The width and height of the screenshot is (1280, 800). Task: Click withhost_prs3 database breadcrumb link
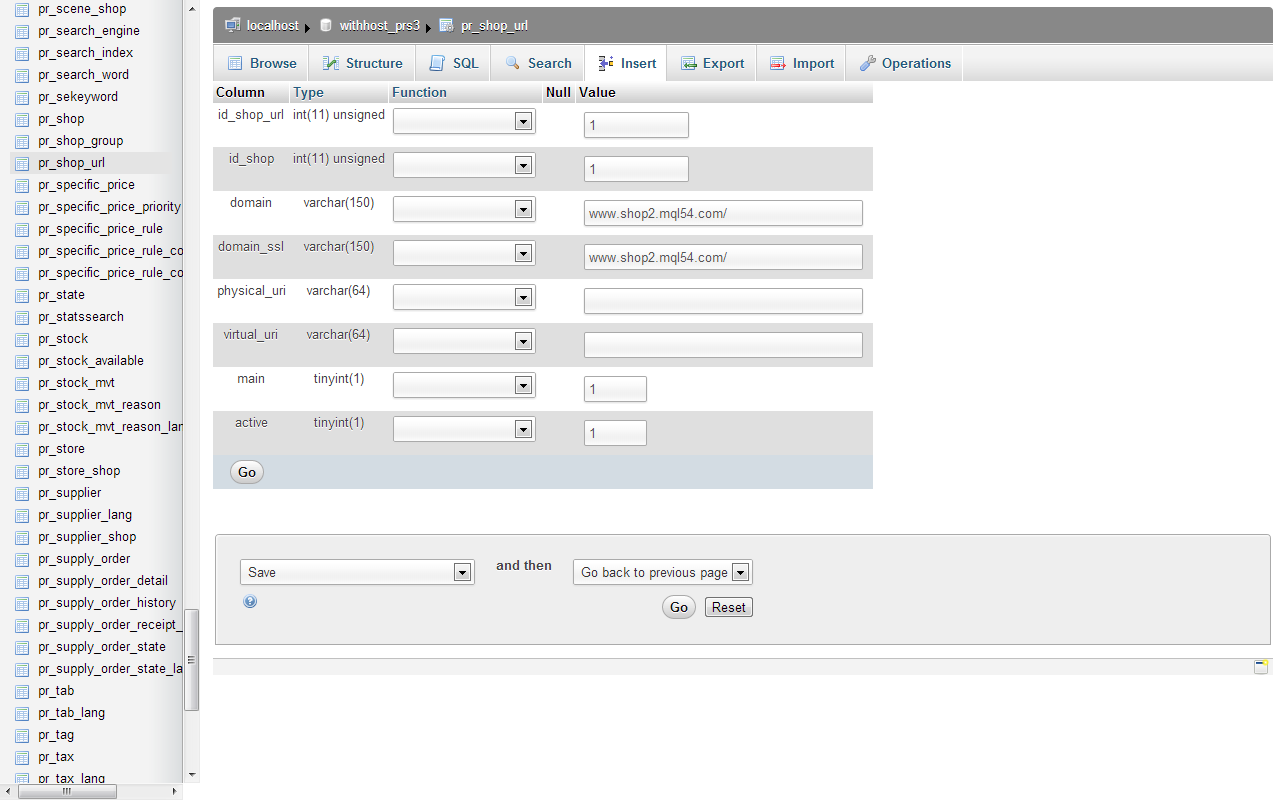[x=379, y=25]
